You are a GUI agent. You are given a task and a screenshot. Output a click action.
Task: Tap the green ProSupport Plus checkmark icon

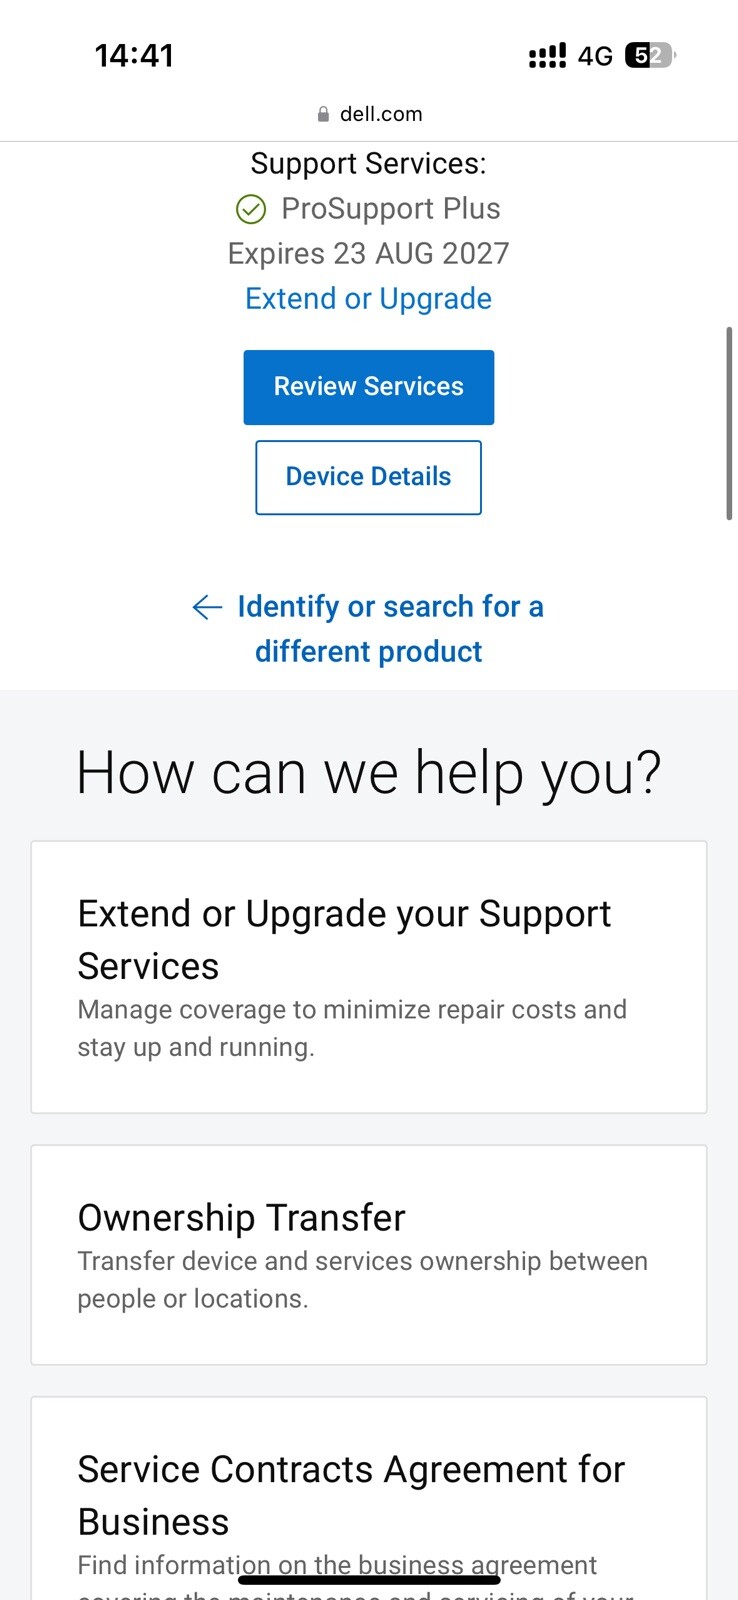251,209
